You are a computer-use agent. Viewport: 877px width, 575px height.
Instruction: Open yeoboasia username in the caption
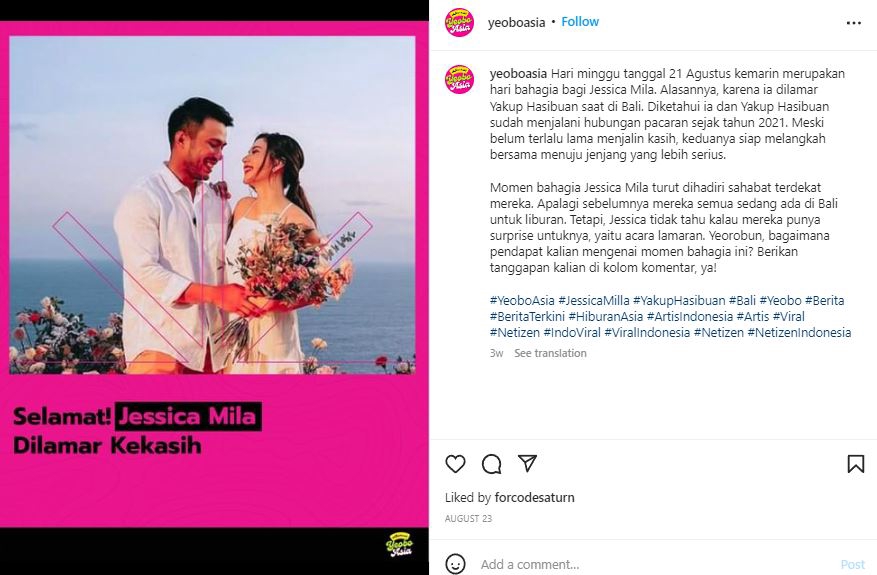coord(518,73)
